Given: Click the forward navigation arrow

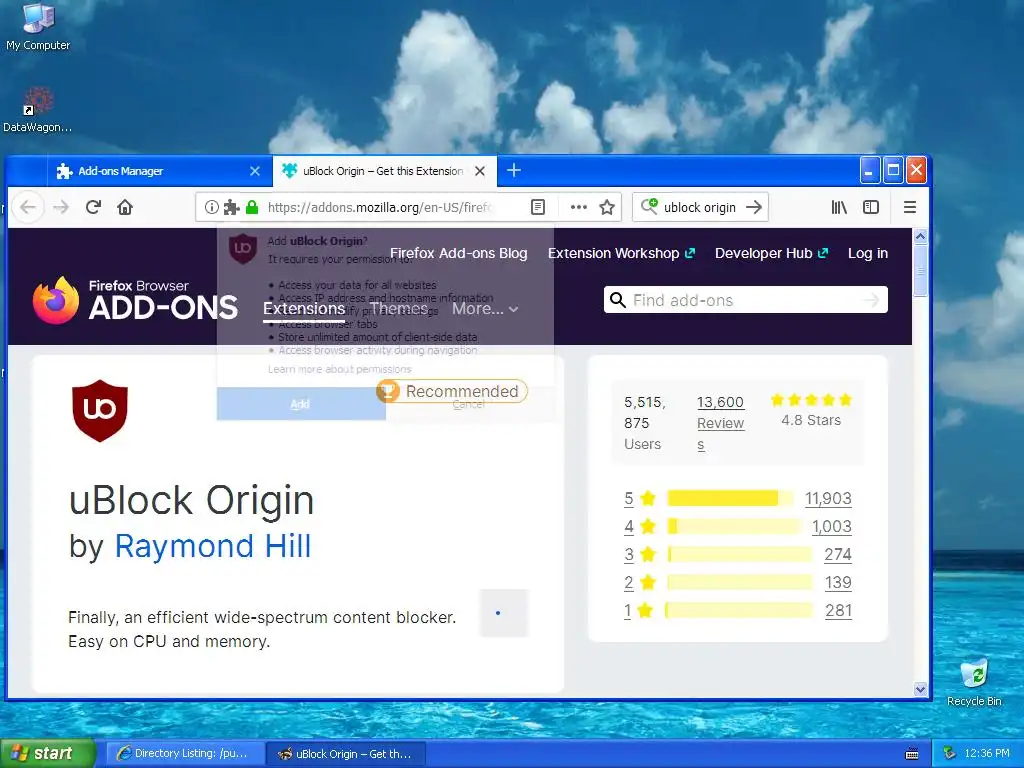Looking at the screenshot, I should (x=61, y=208).
